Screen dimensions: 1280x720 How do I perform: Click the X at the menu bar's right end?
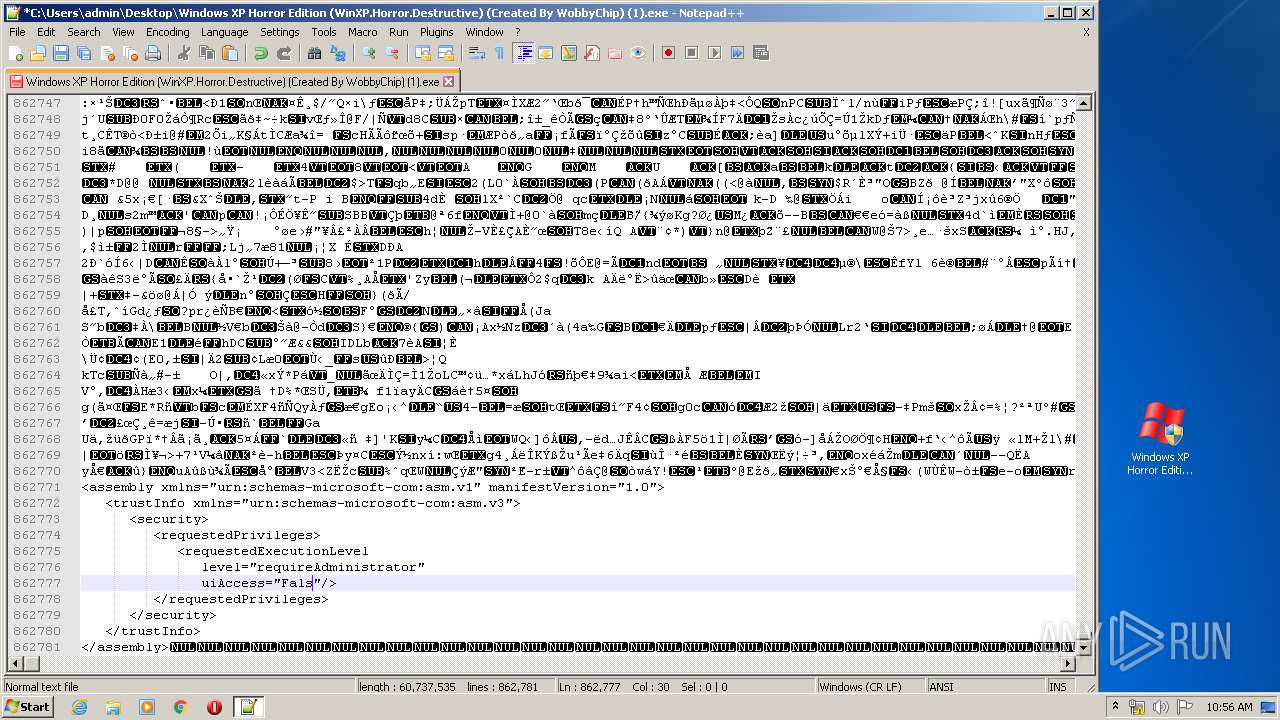click(x=1087, y=32)
